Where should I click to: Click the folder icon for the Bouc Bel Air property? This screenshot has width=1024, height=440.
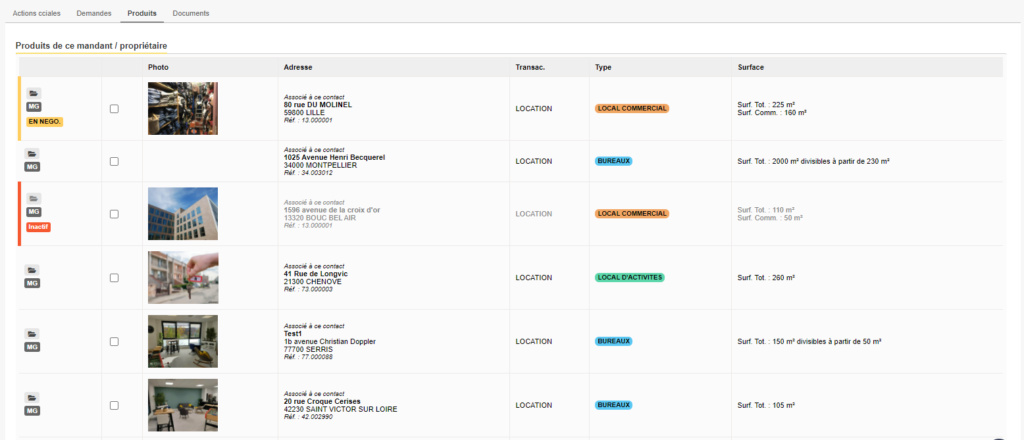coord(33,198)
